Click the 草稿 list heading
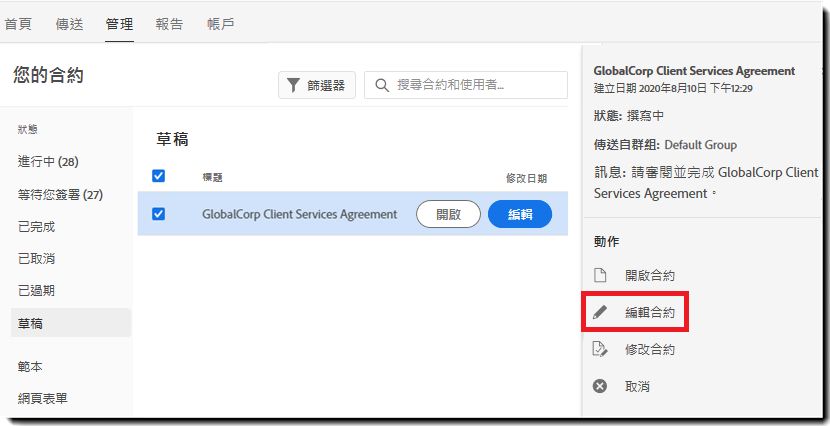 tap(173, 139)
